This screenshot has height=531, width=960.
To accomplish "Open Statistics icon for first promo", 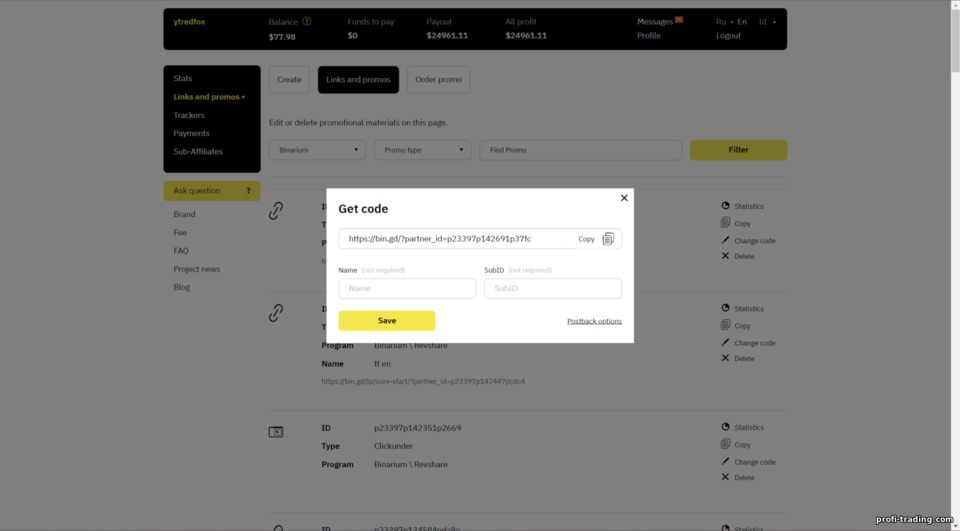I will click(x=726, y=206).
